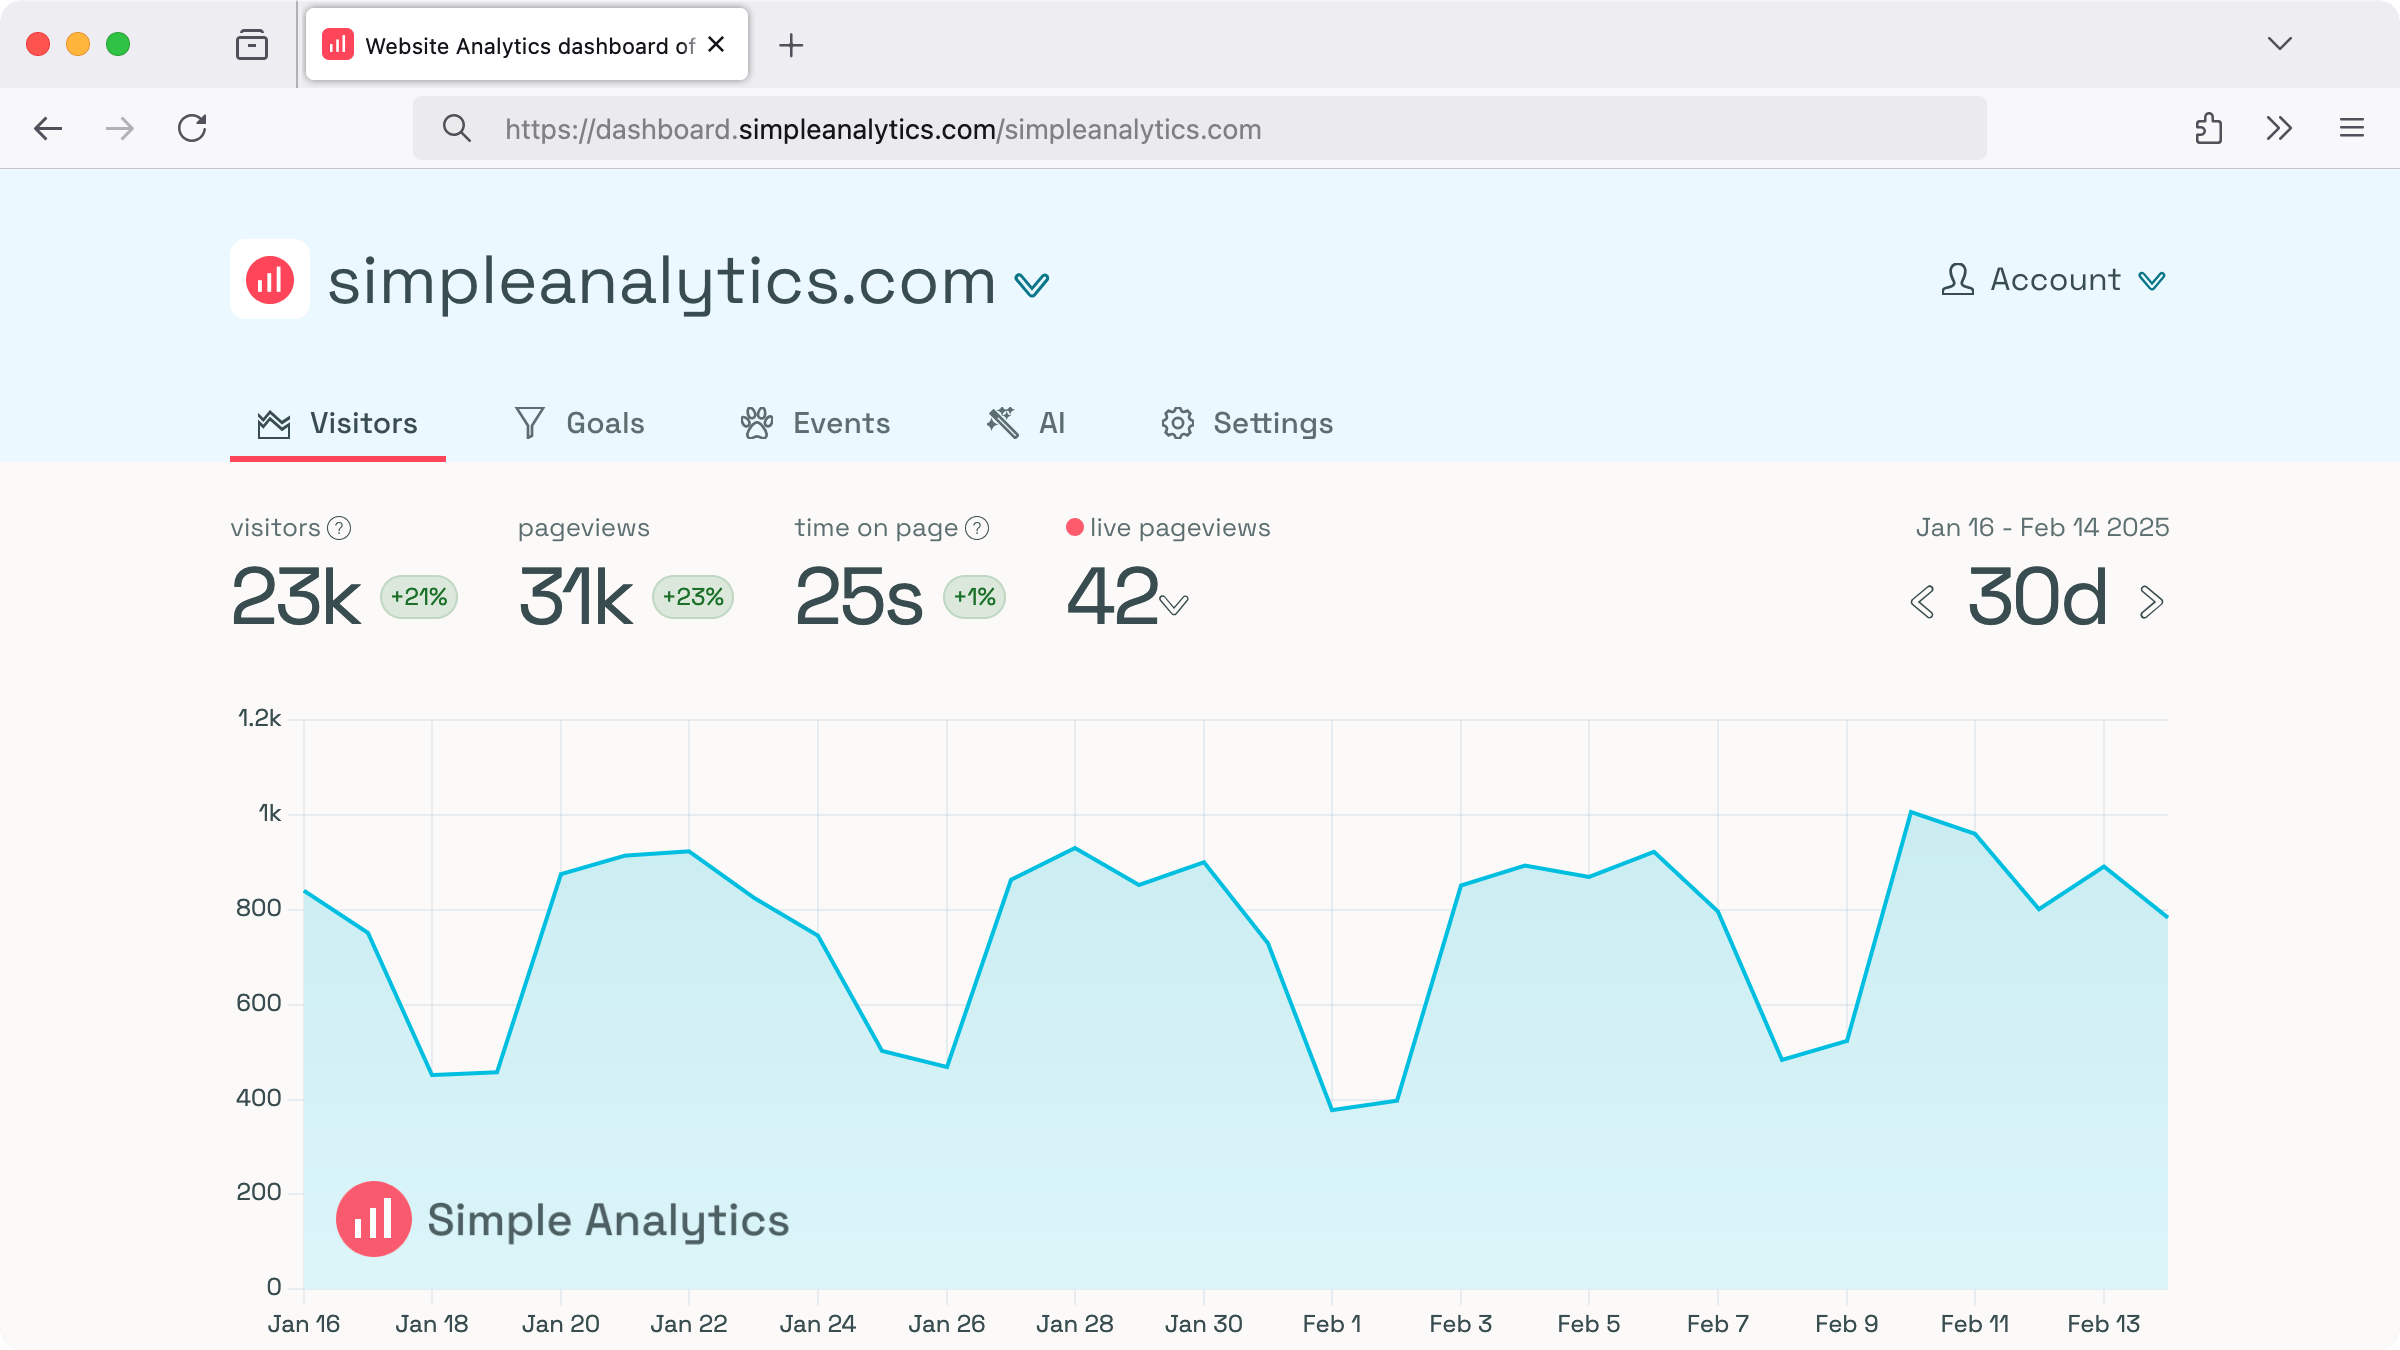The height and width of the screenshot is (1350, 2400).
Task: Open the AI section via wand icon
Action: point(1001,422)
